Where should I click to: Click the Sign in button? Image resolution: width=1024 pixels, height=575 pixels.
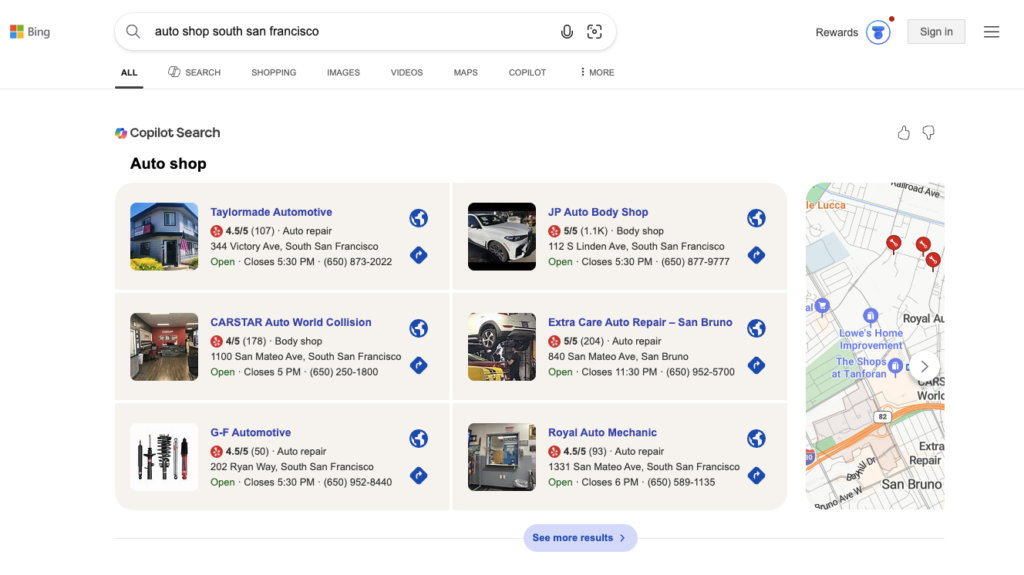point(936,32)
